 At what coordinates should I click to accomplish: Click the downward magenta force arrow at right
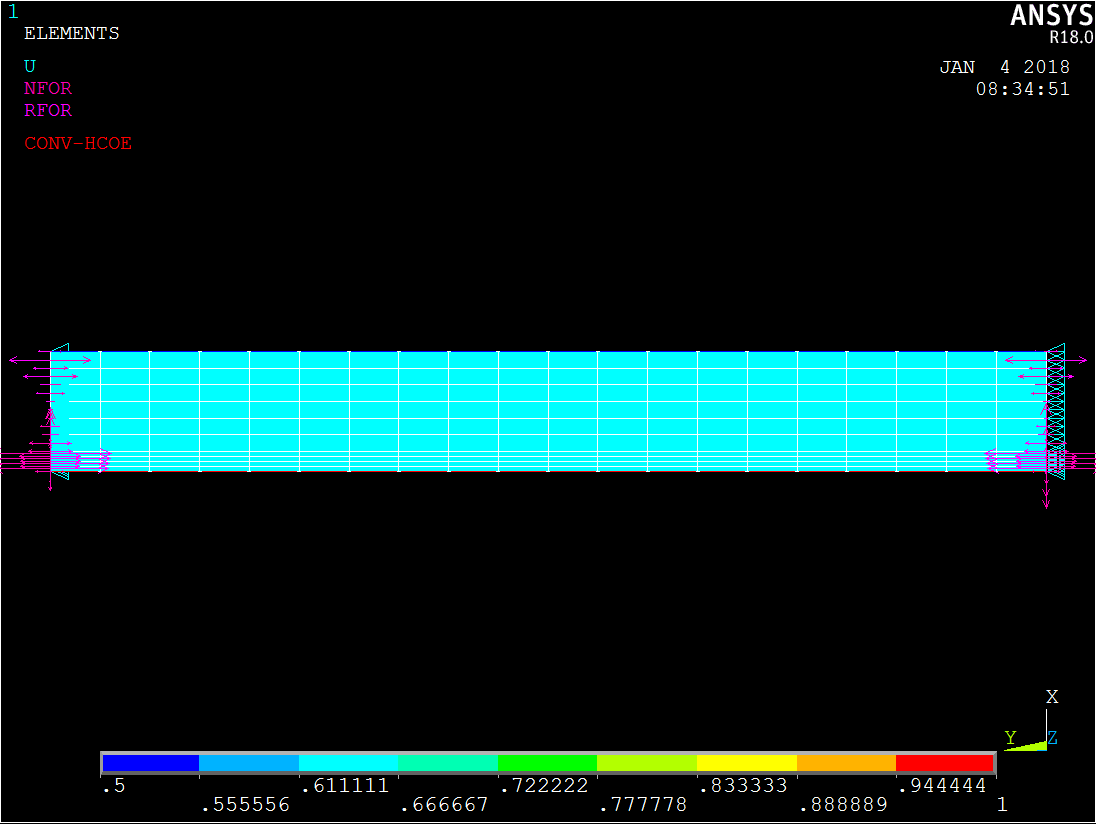pos(1046,492)
